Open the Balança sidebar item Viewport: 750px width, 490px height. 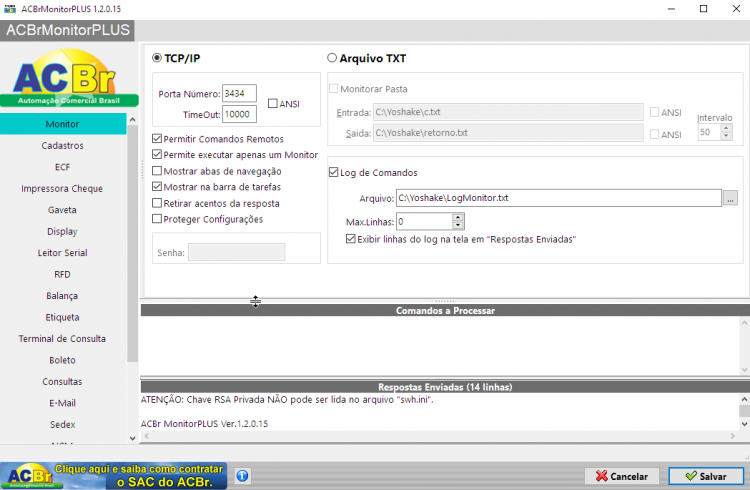(x=63, y=296)
